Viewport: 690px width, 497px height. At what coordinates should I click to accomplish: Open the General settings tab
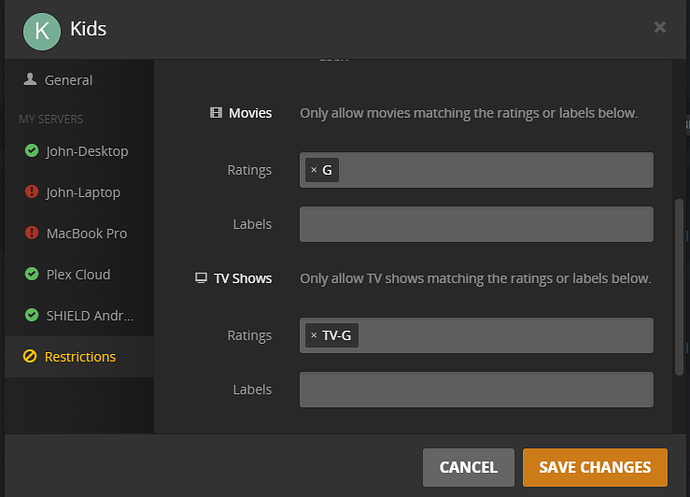[x=68, y=80]
